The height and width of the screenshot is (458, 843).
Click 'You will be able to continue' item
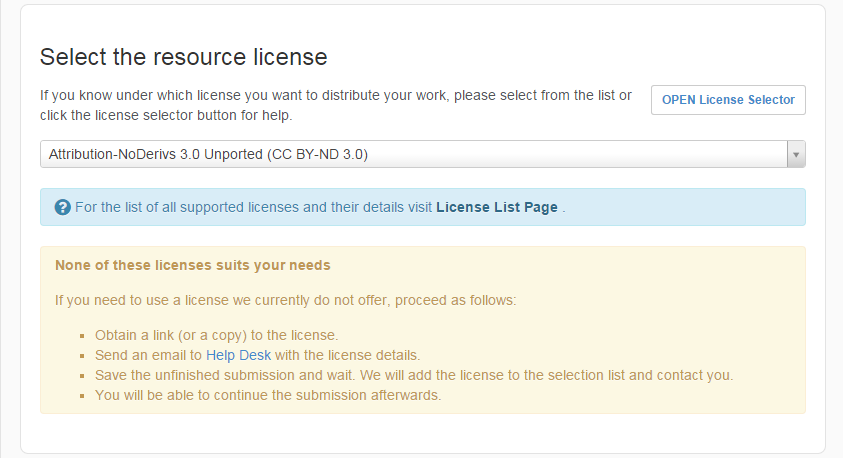pyautogui.click(x=267, y=395)
